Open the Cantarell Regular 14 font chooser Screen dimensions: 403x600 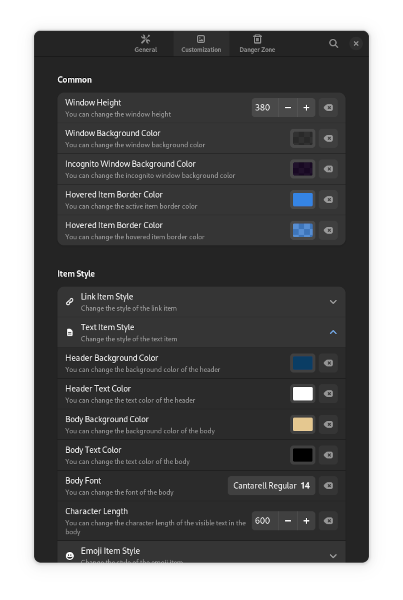[271, 486]
